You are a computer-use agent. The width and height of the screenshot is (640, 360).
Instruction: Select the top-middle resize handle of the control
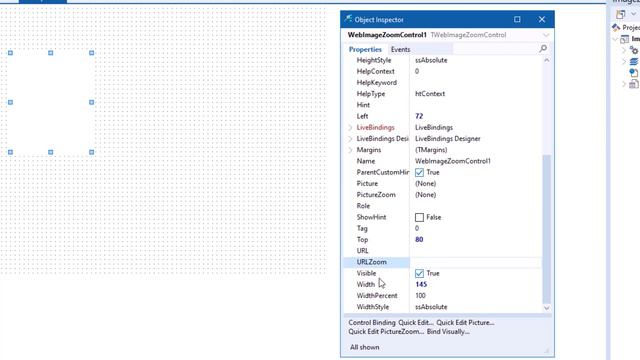(51, 53)
